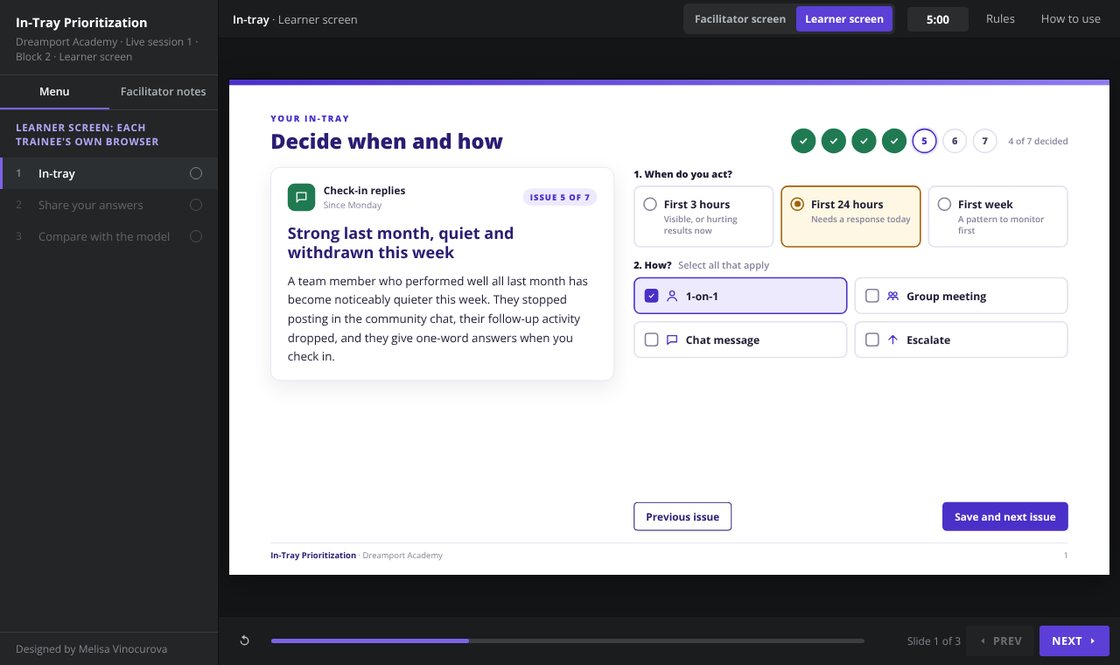Select Compare with the model in sidebar
Image resolution: width=1120 pixels, height=665 pixels.
tap(109, 236)
